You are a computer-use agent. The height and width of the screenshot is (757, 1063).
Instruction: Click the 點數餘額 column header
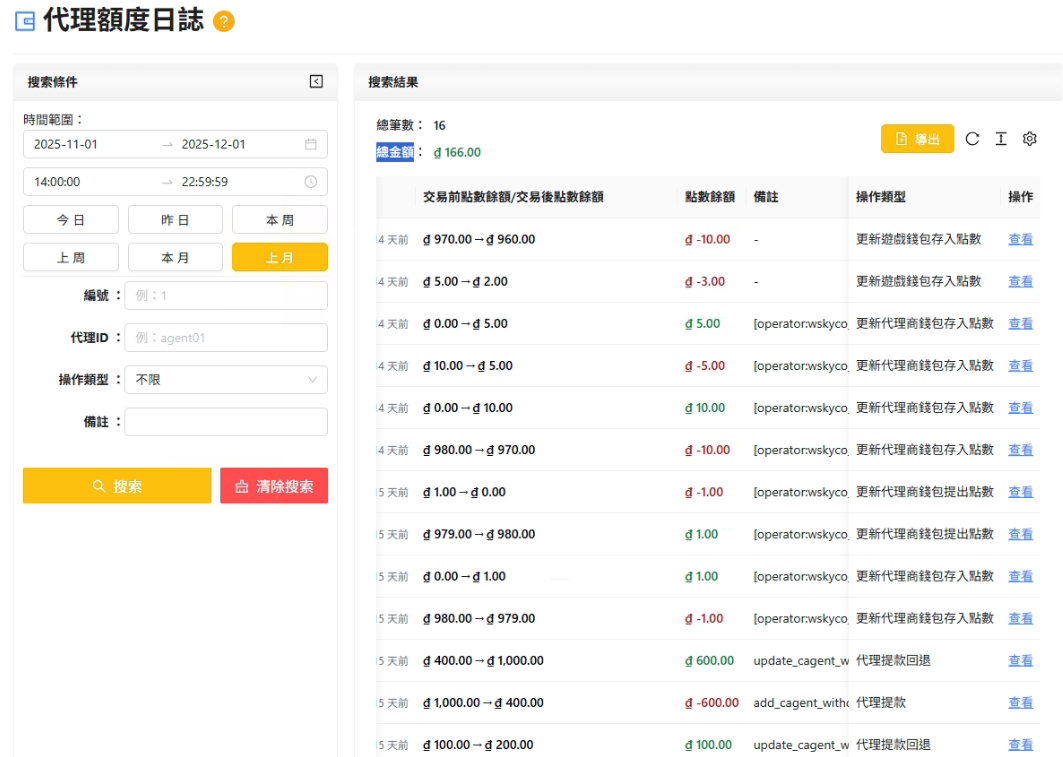coord(710,198)
